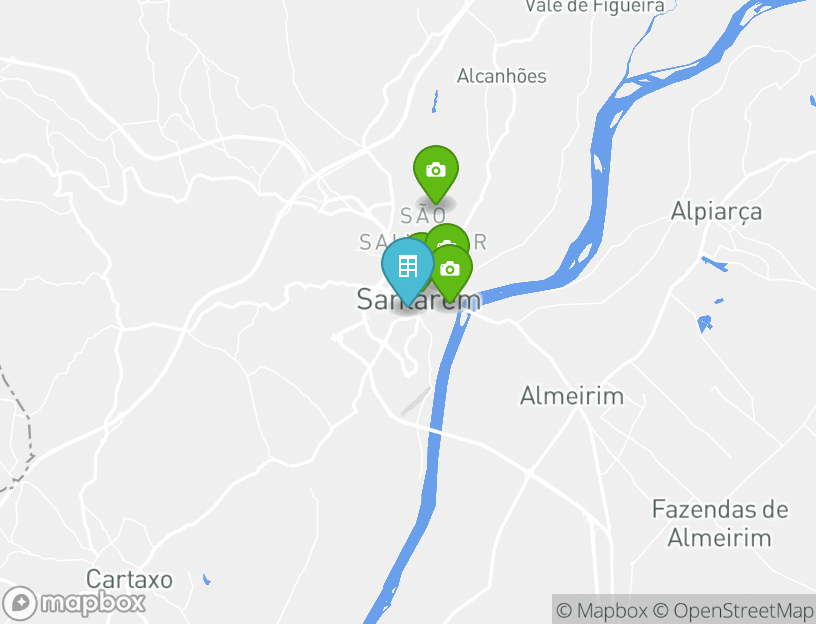Click the Almeirim town label
The image size is (816, 624).
[x=572, y=396]
